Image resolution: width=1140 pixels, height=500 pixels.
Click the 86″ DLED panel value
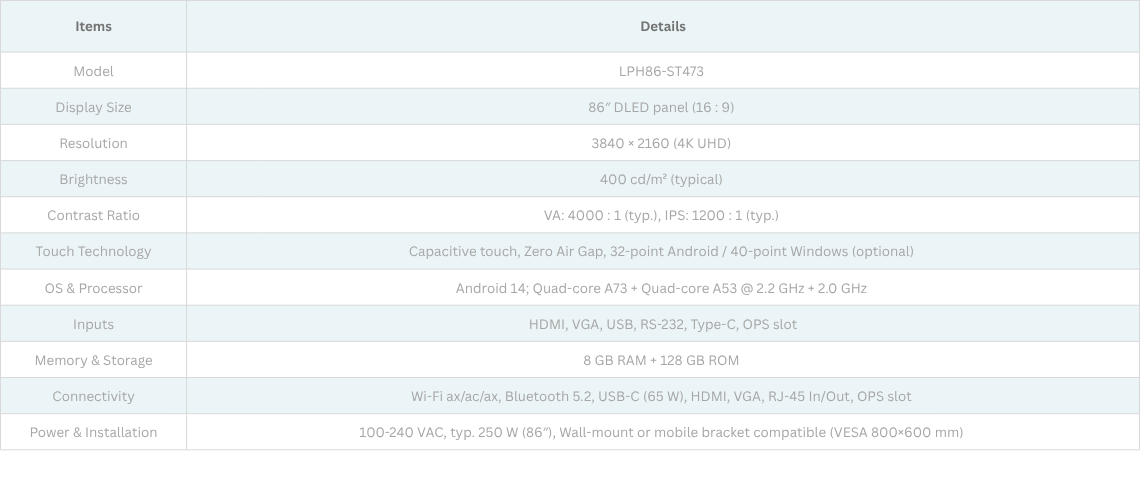[662, 107]
